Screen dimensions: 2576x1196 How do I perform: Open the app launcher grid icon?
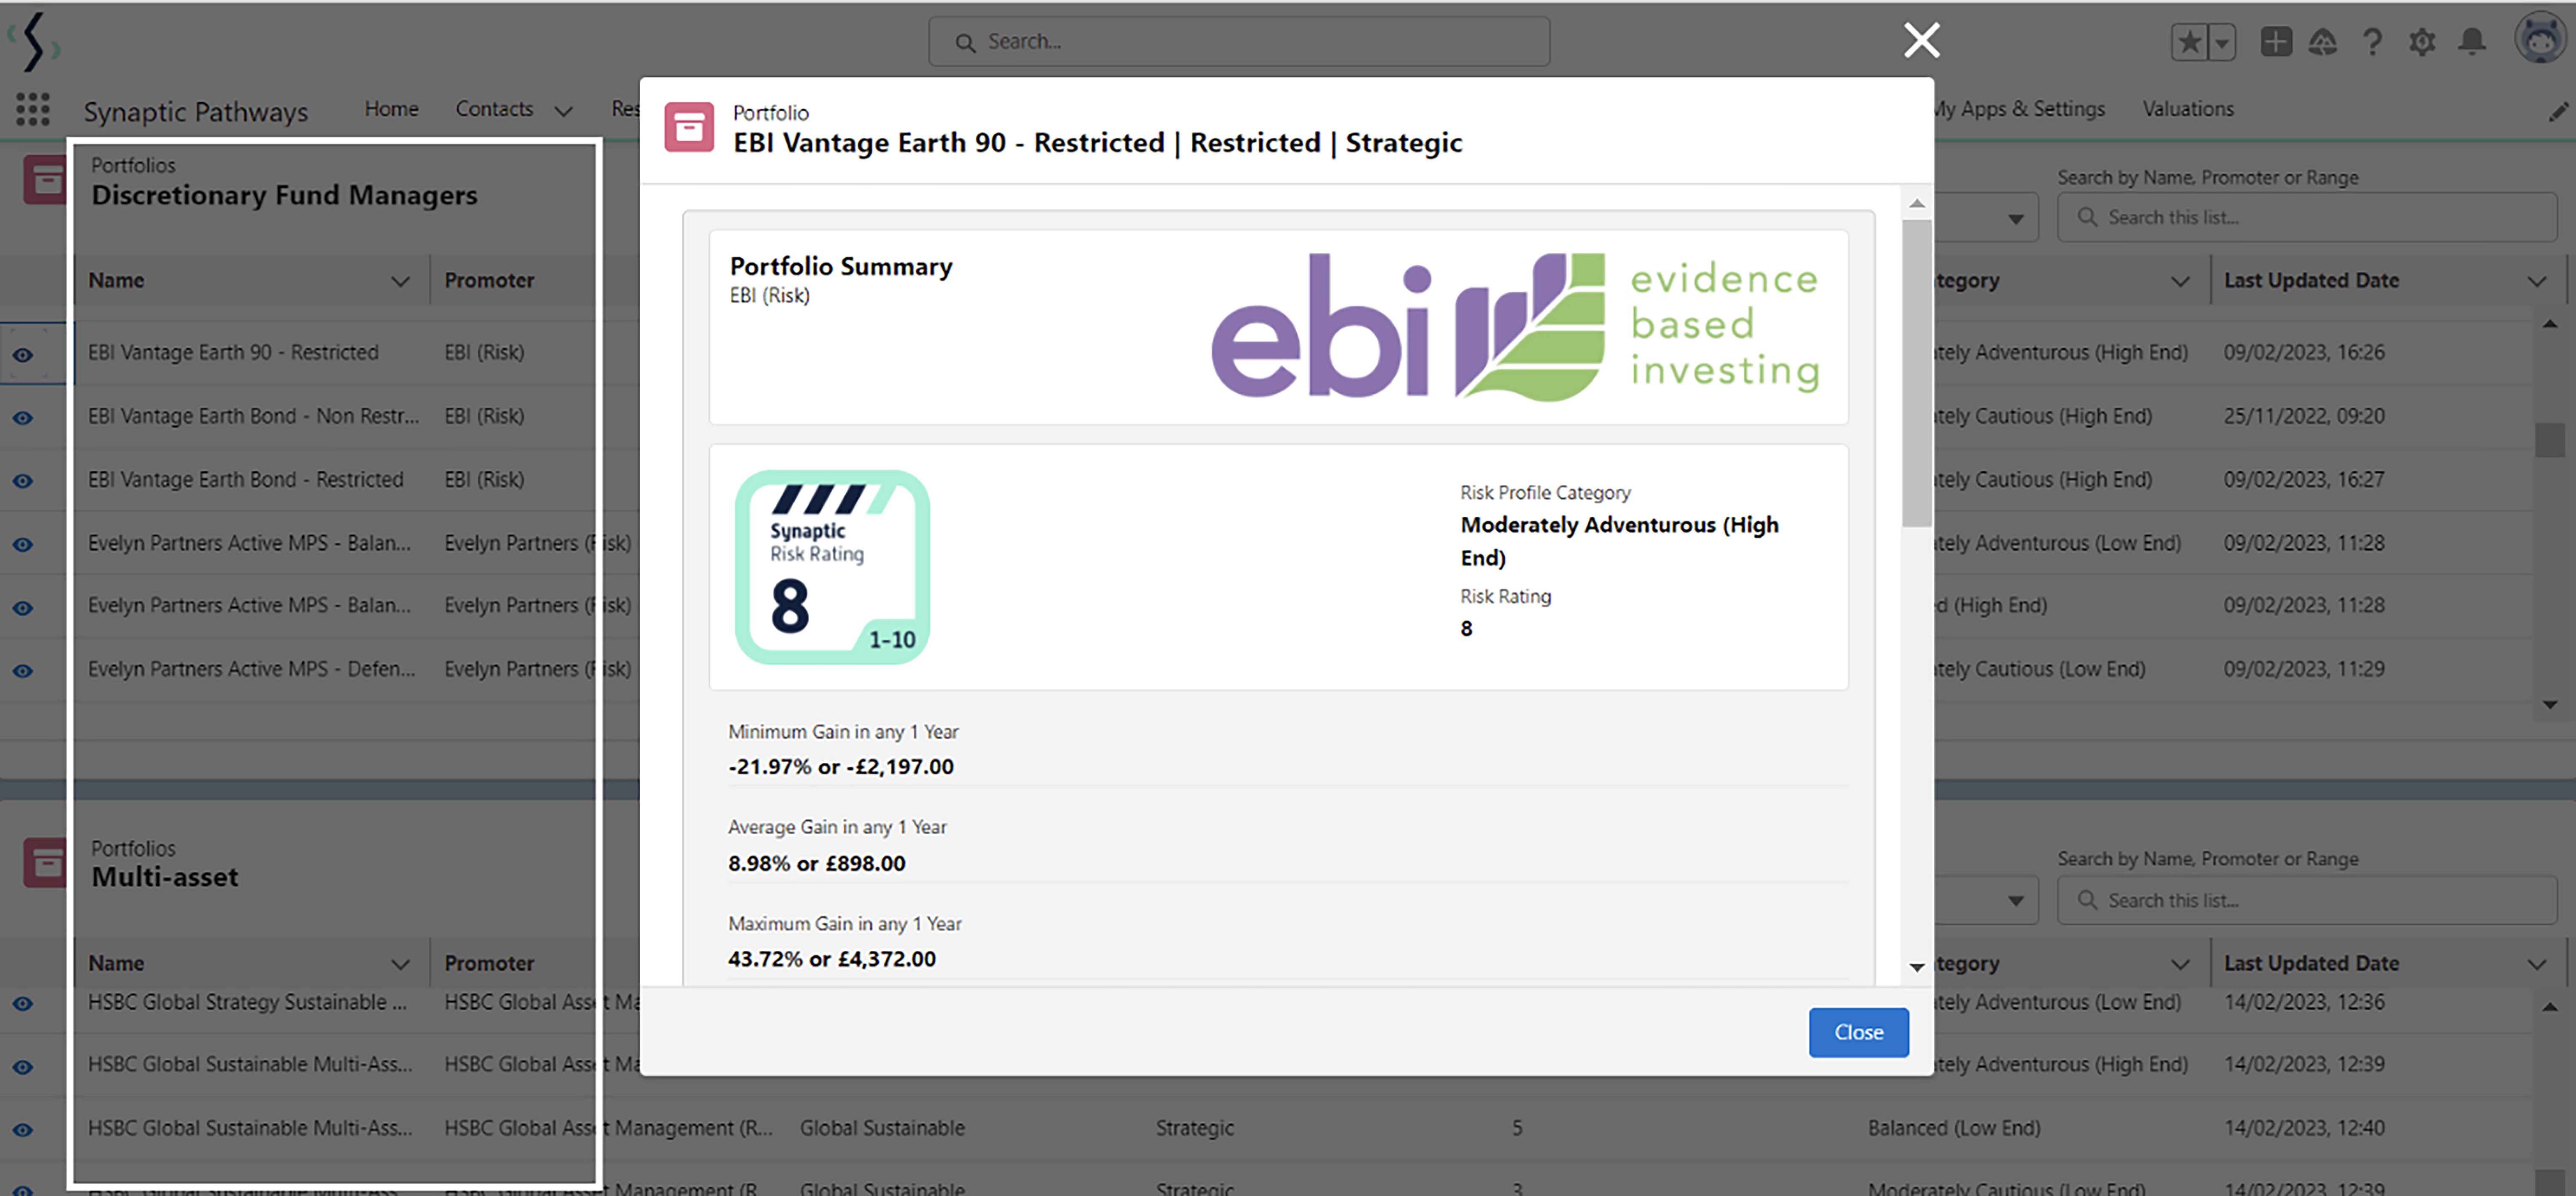point(32,109)
